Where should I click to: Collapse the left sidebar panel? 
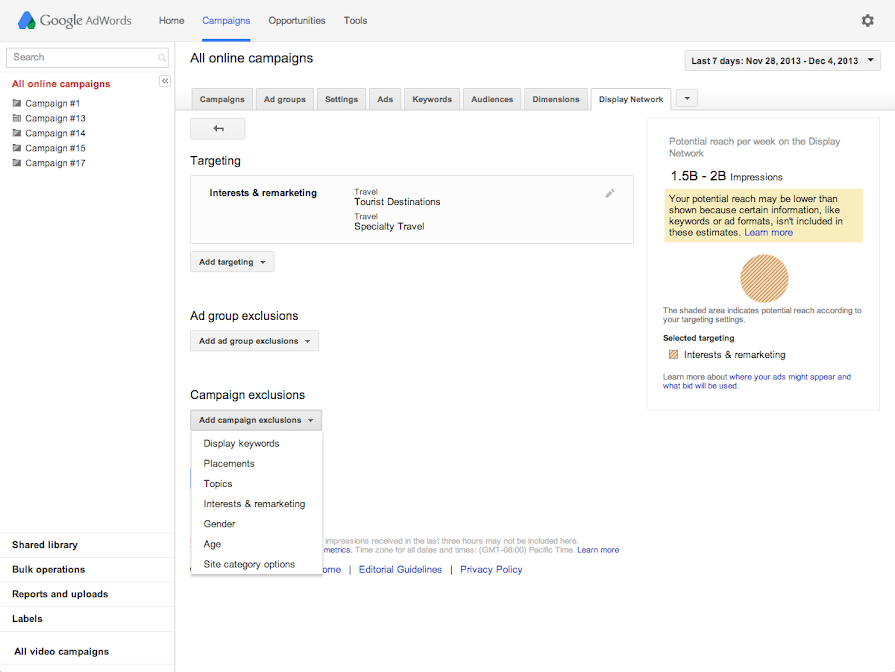pyautogui.click(x=165, y=81)
